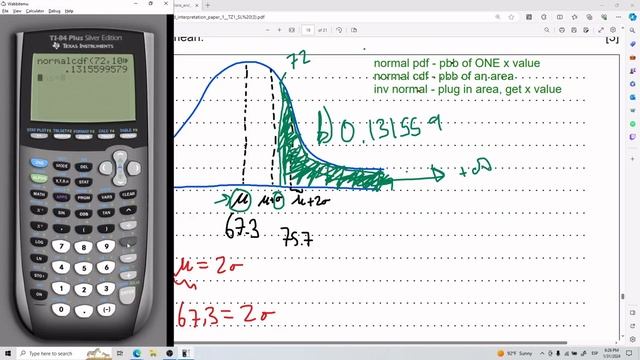This screenshot has height=360, width=640.
Task: Click the APPS key on calculator
Action: coord(62,197)
